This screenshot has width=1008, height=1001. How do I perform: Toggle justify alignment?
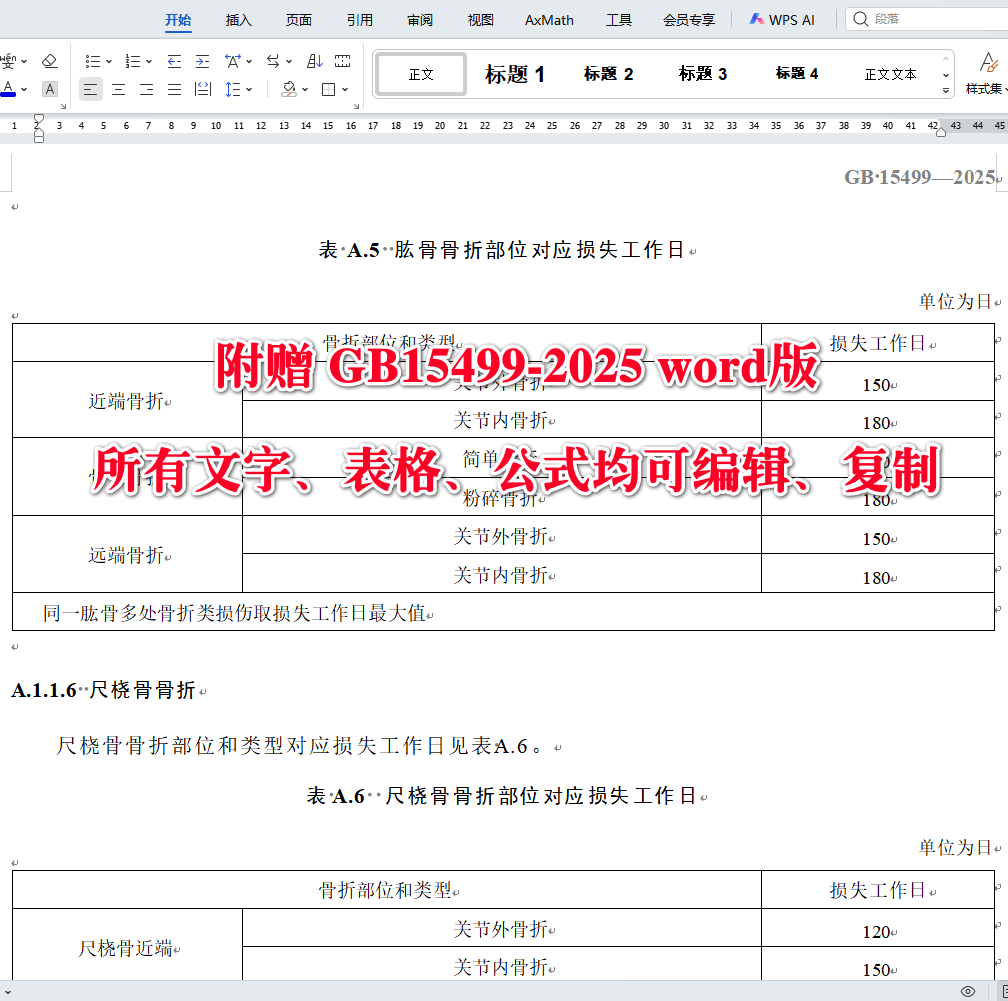pyautogui.click(x=174, y=89)
